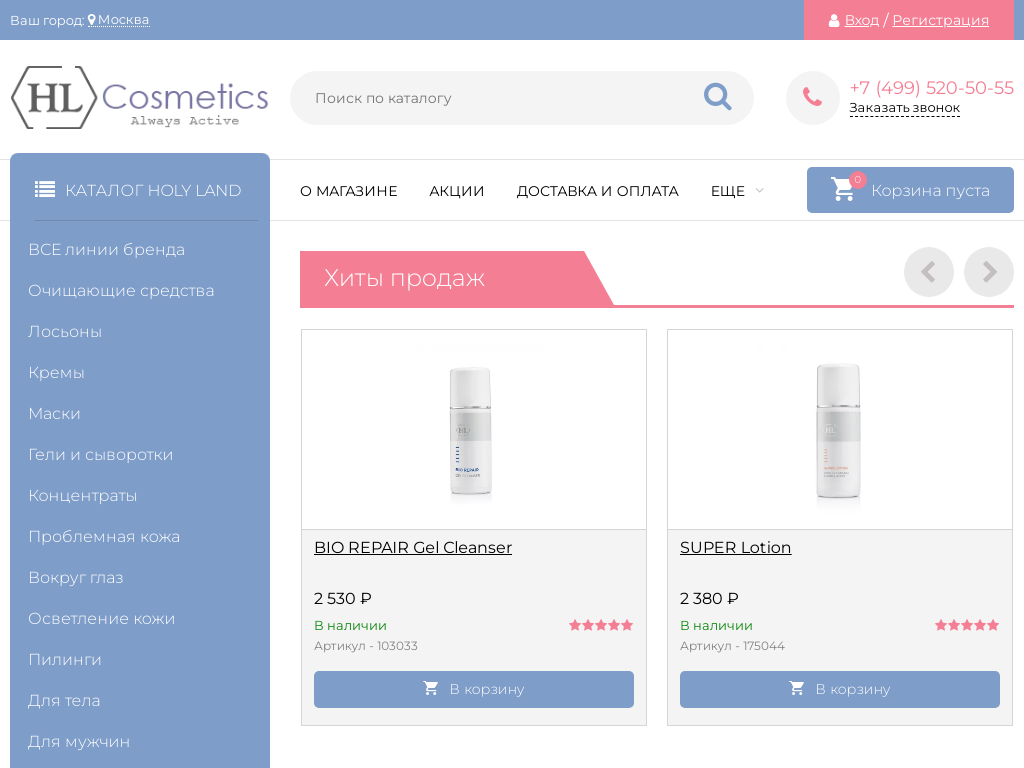Viewport: 1024px width, 768px height.
Task: Open the АКЦИИ menu item
Action: coord(456,191)
